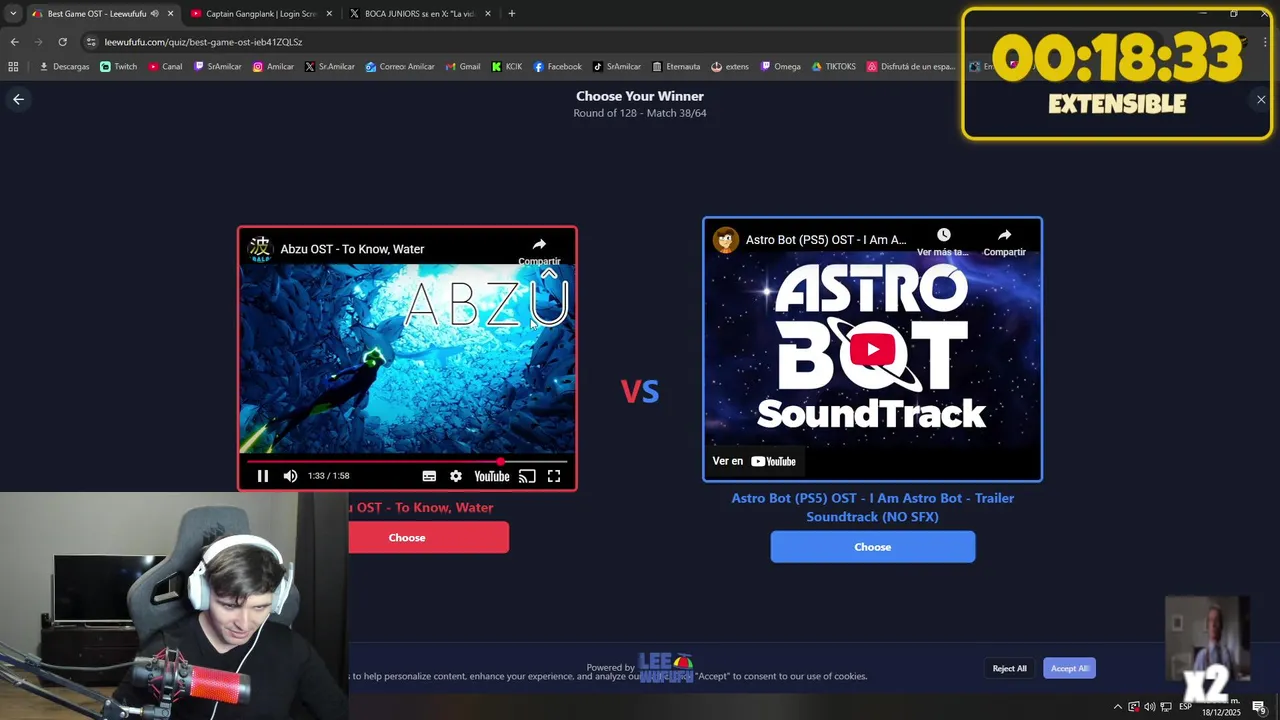Viewport: 1280px width, 720px height.
Task: Open Omega bookmark
Action: [x=781, y=67]
